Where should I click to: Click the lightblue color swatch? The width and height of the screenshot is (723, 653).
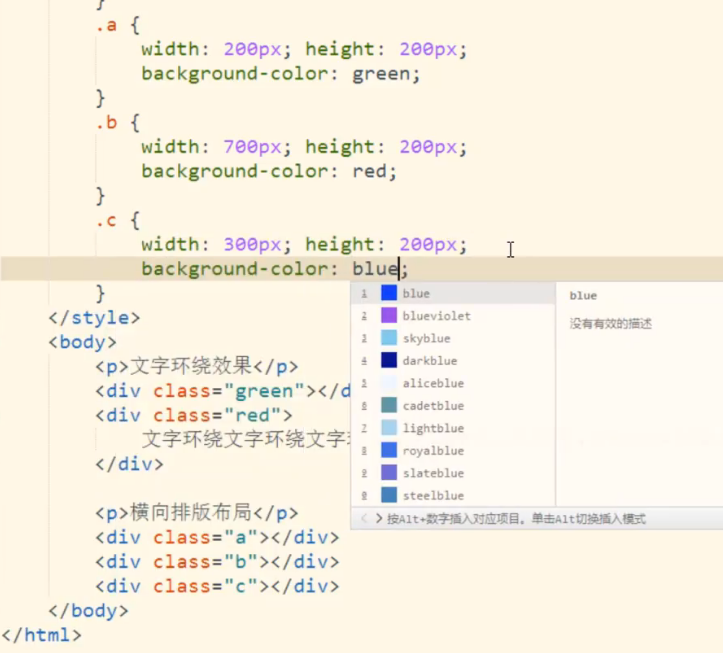(x=389, y=428)
